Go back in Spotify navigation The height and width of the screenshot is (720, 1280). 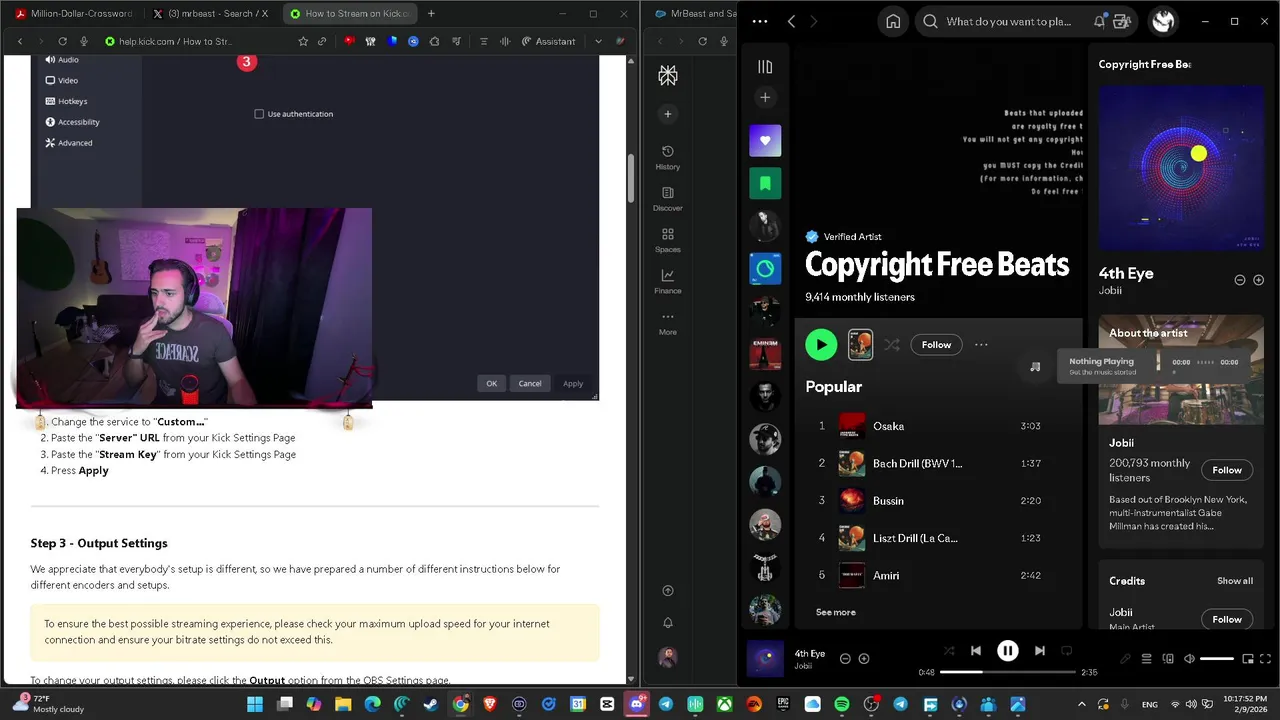click(791, 21)
